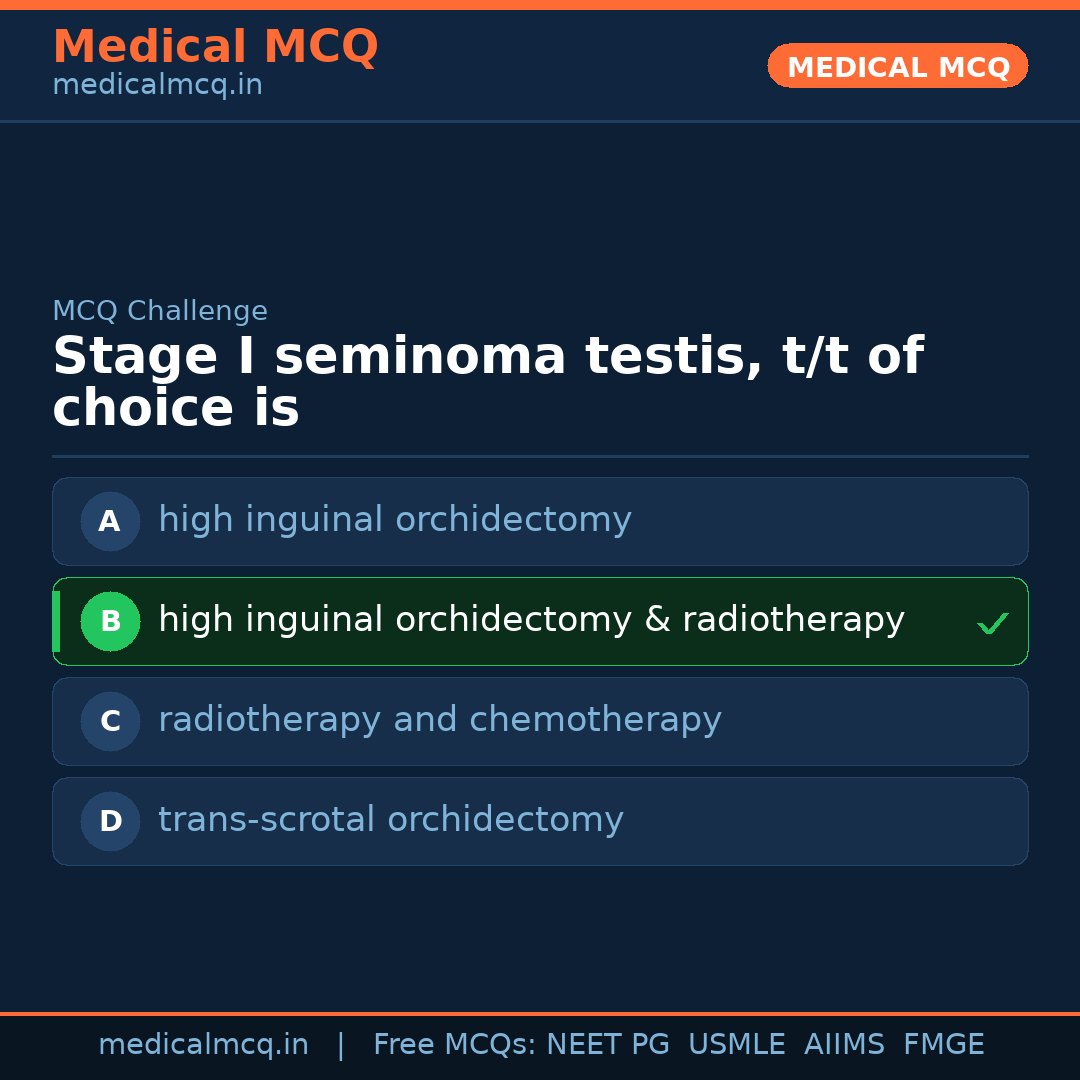
Task: Select AIIMS in the footer
Action: 844,1045
